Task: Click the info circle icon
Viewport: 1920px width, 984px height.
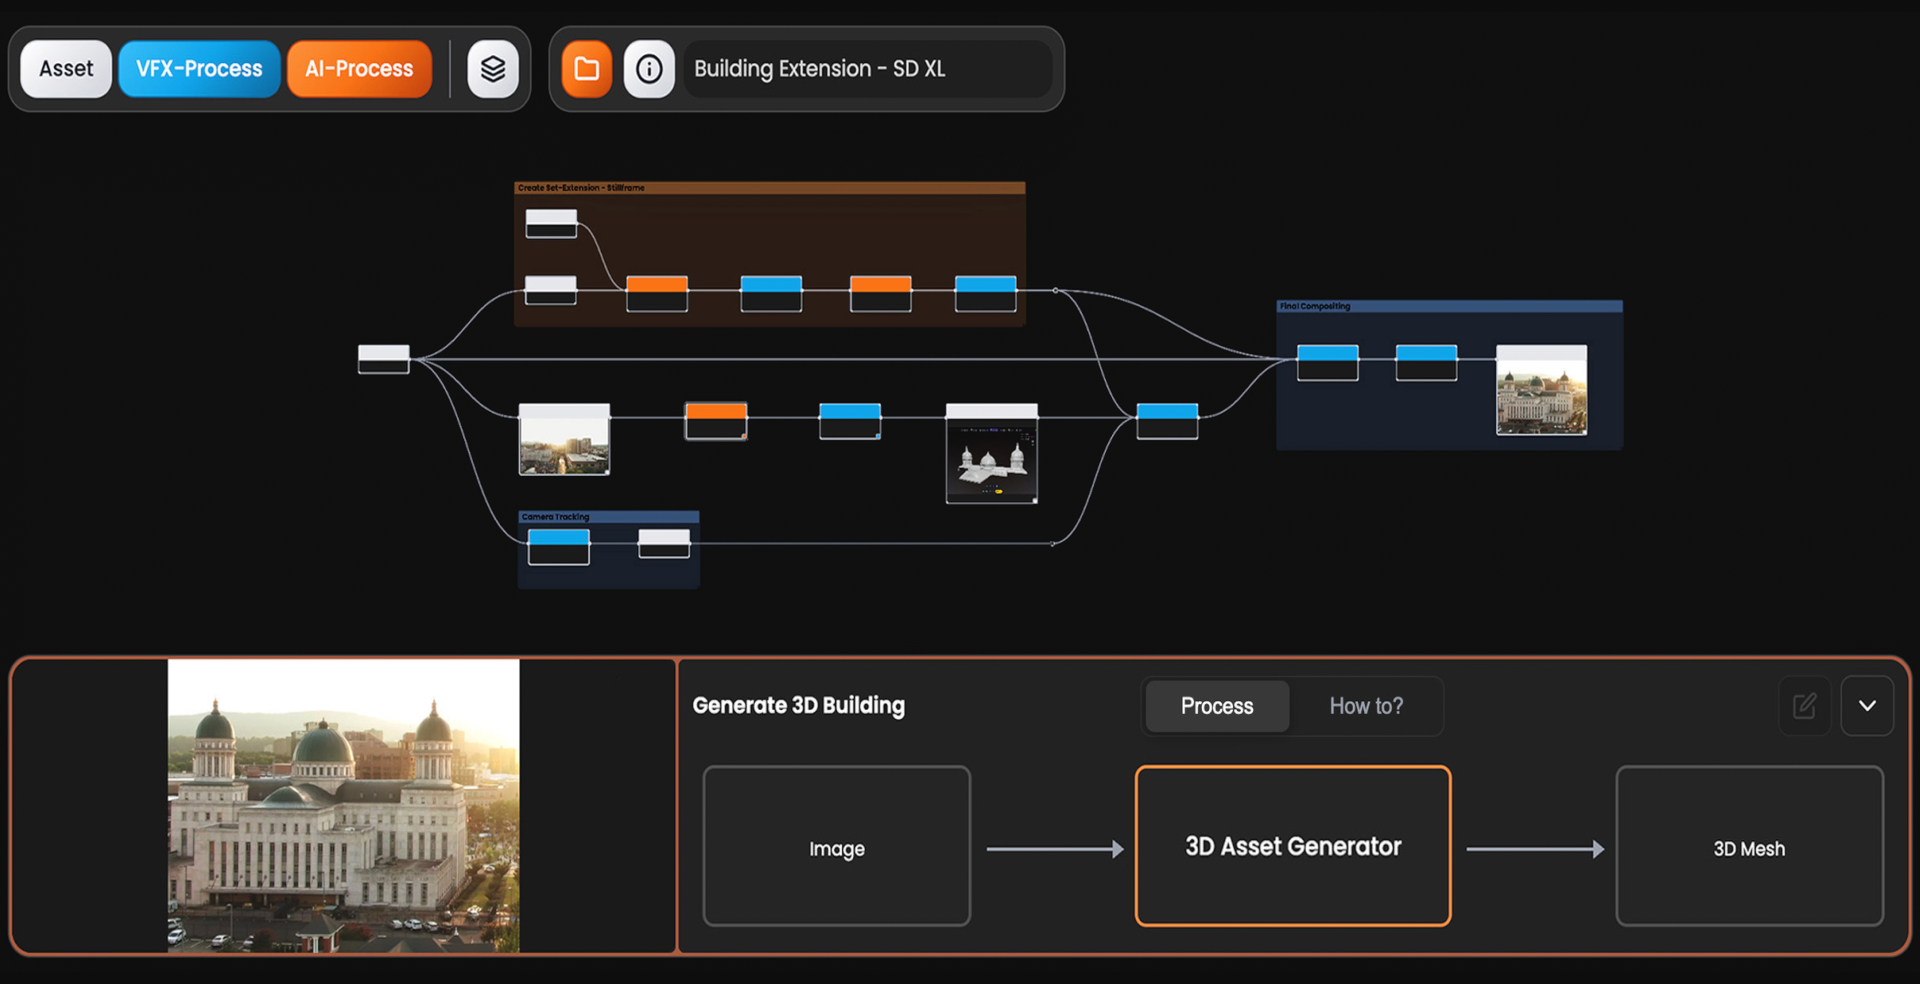Action: (x=649, y=69)
